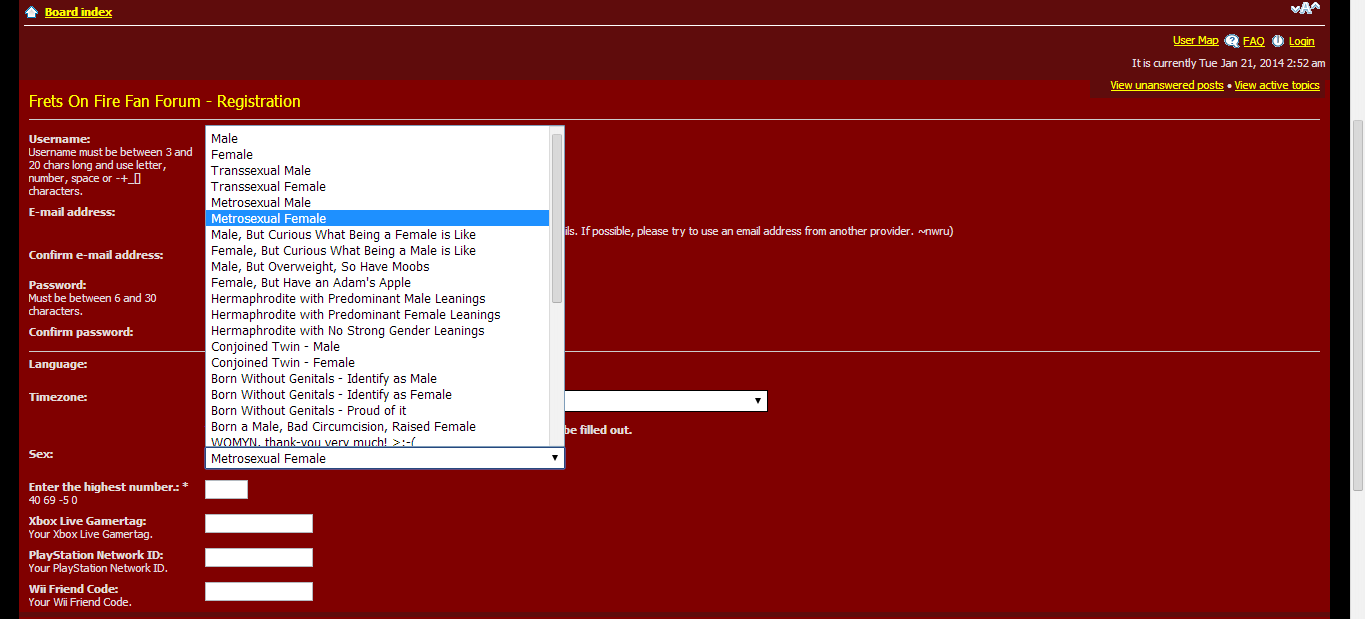This screenshot has height=619, width=1365.
Task: Choose 'Male, But Overweight, So Have Moobs'
Action: [x=378, y=267]
